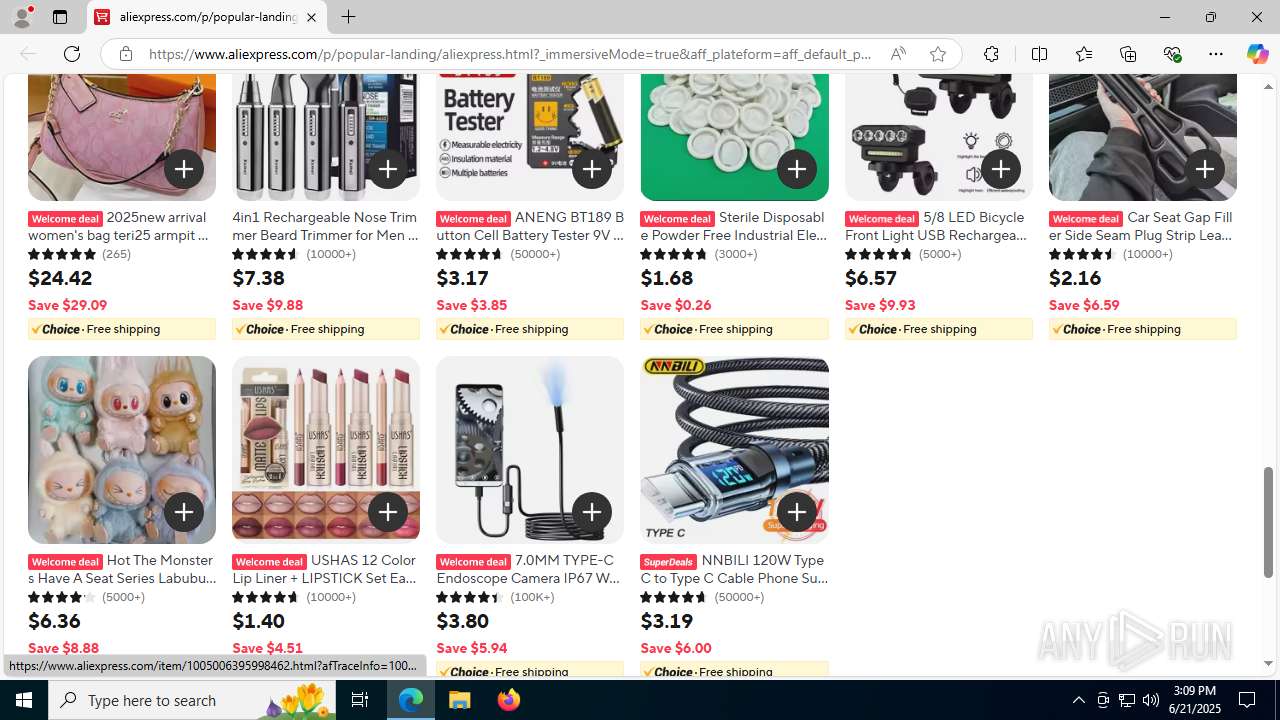
Task: Open the Car Seat Gap Filler product link
Action: pyautogui.click(x=1143, y=226)
